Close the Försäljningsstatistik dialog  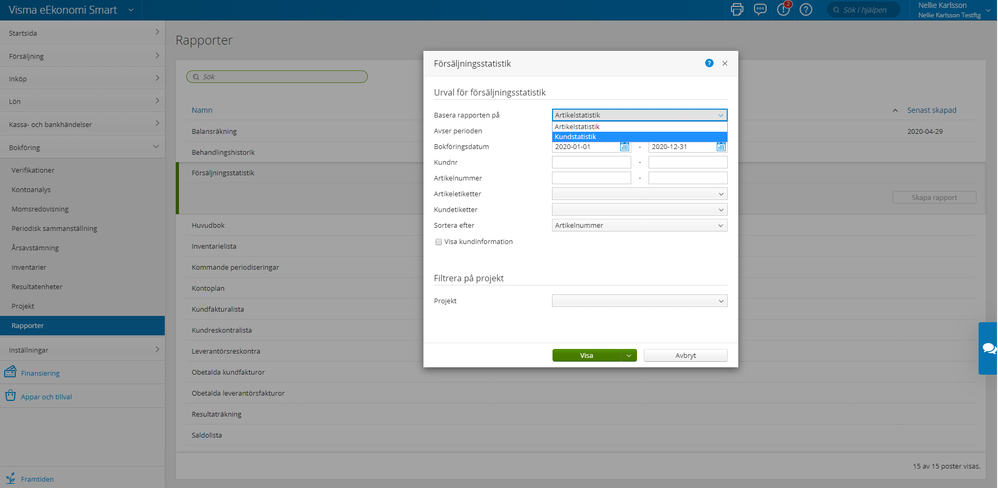tap(724, 64)
